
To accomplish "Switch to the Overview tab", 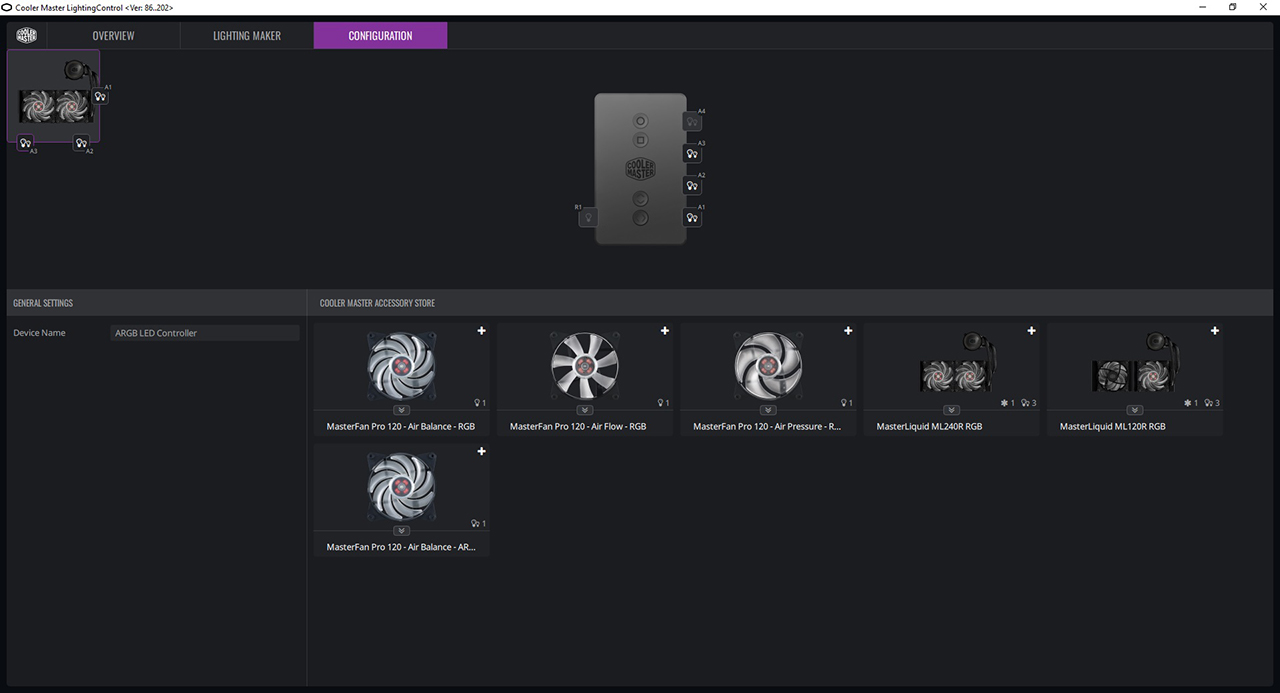I will point(113,36).
